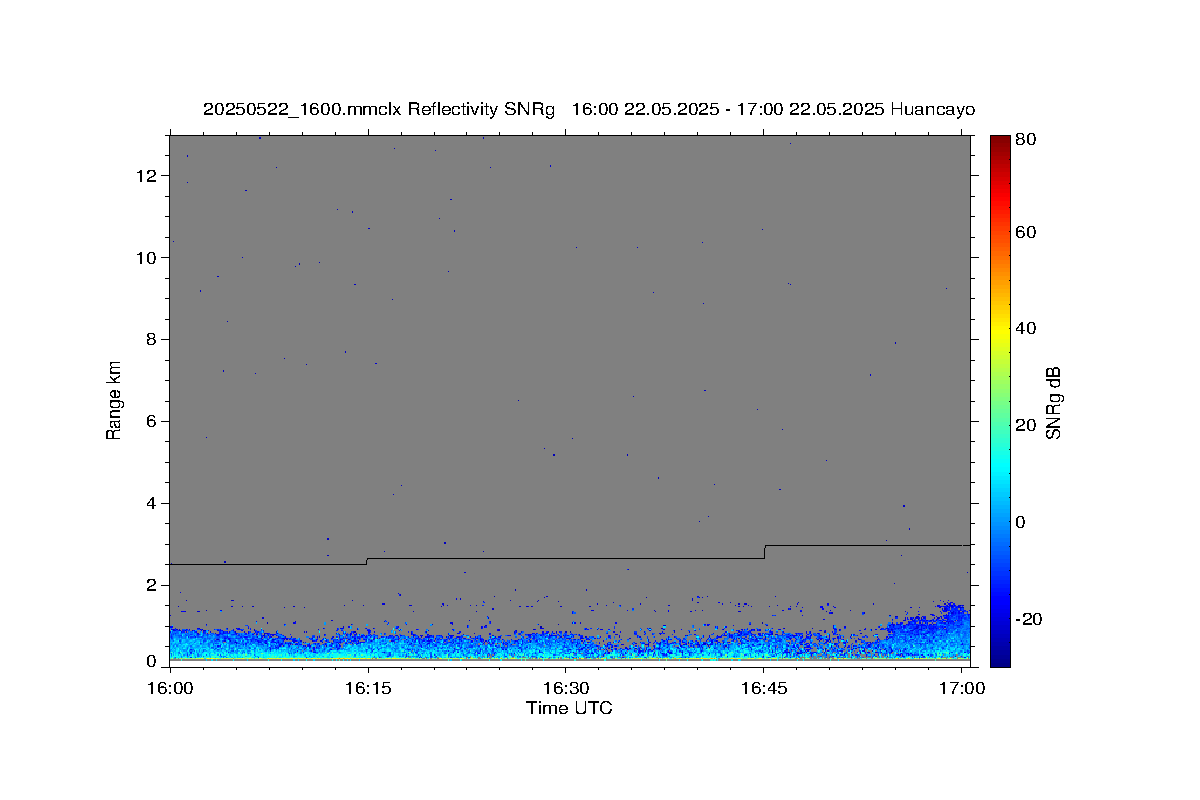Click the black line step near 16:45
The image size is (1200, 800).
(x=765, y=552)
